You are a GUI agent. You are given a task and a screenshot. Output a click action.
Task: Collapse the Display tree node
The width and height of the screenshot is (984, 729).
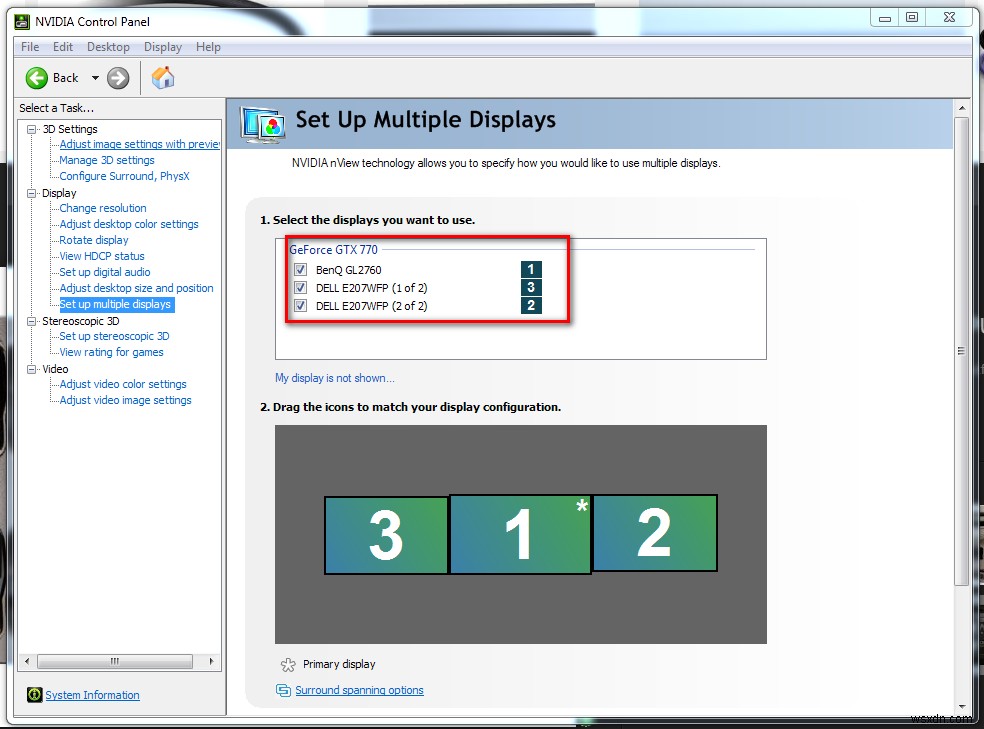click(31, 193)
